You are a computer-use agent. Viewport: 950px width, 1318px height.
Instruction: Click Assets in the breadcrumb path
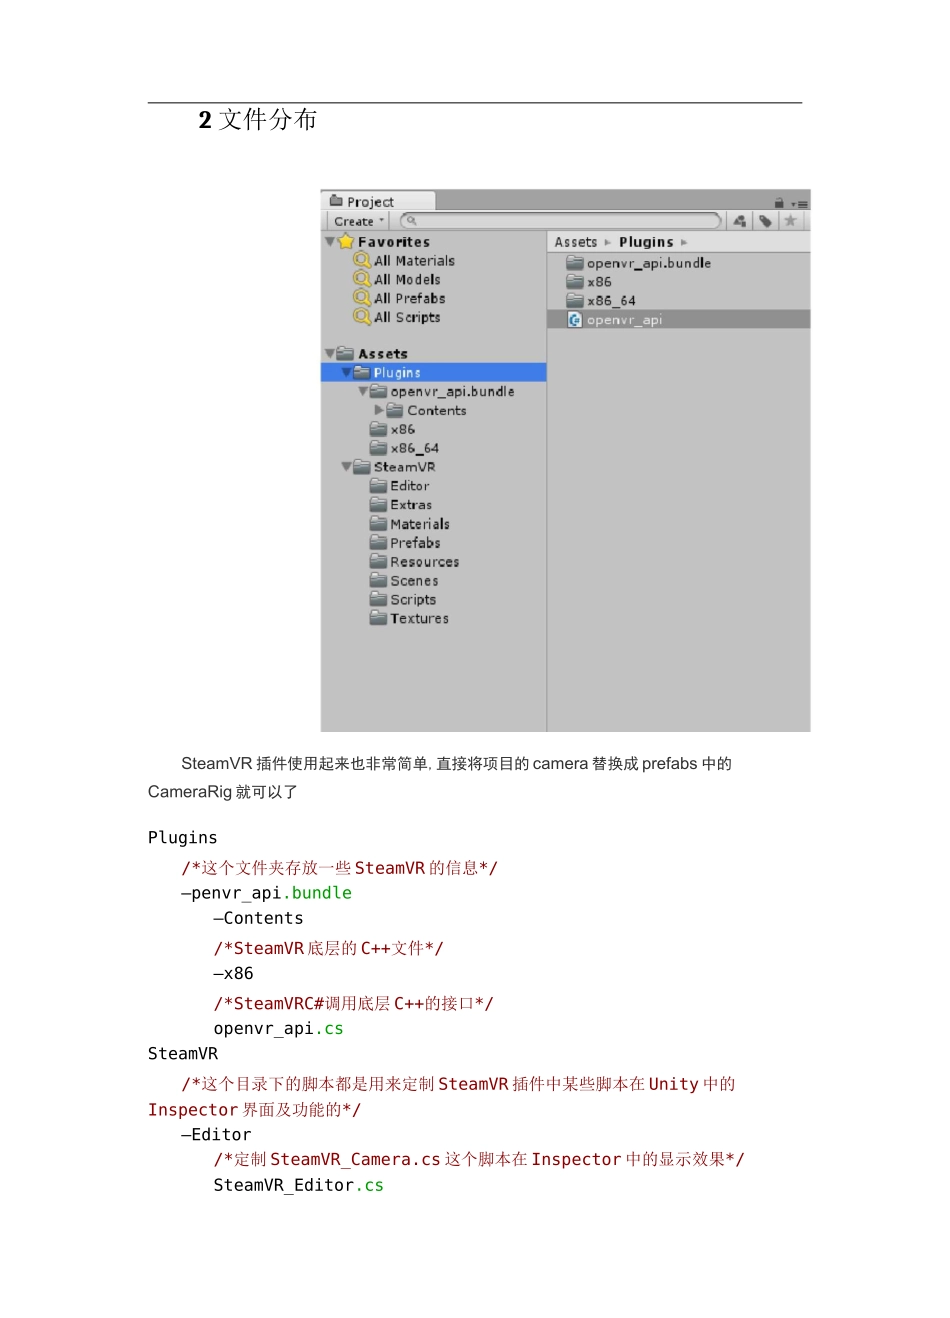576,242
